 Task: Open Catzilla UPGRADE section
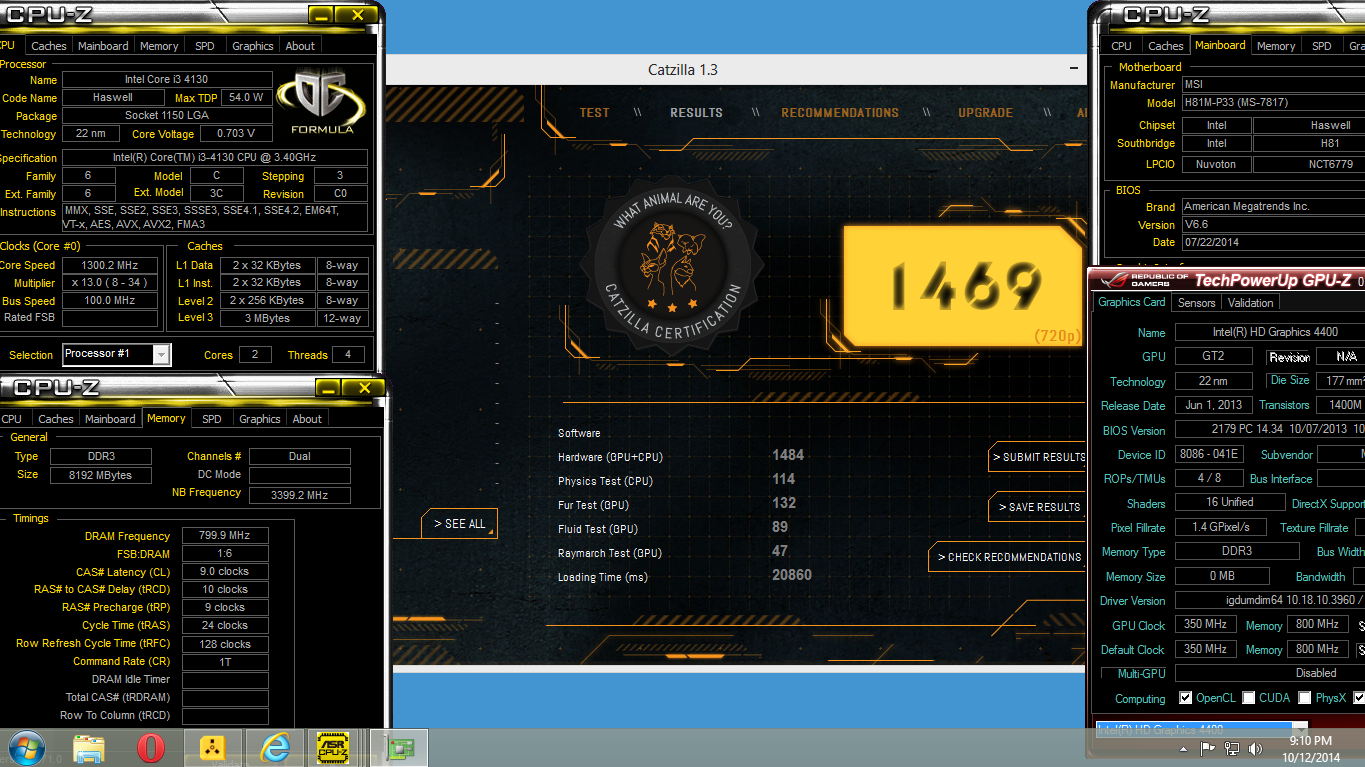tap(985, 113)
